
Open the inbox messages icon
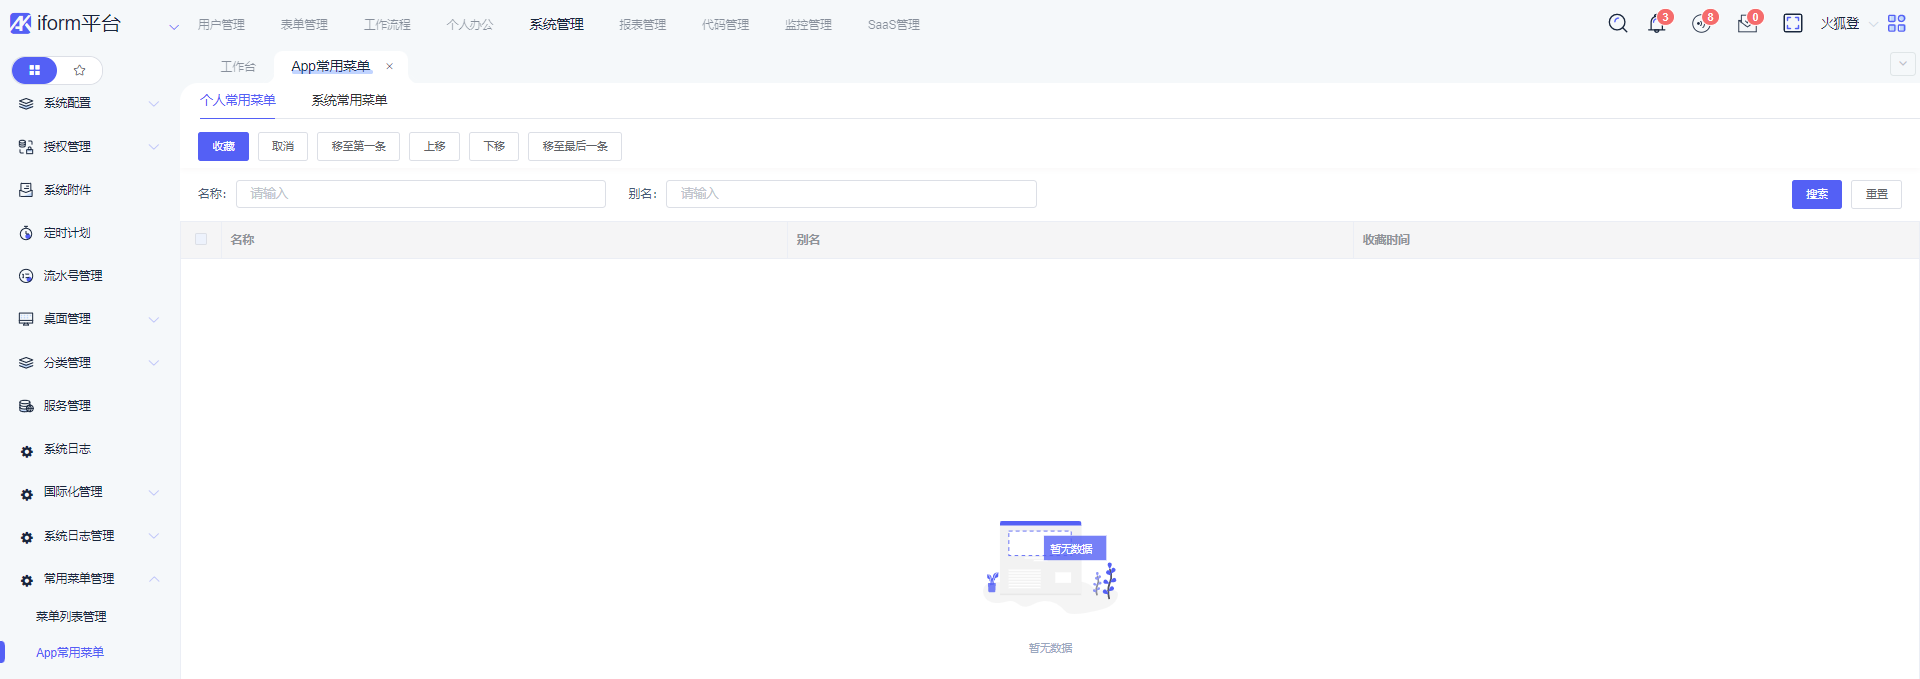tap(1747, 24)
